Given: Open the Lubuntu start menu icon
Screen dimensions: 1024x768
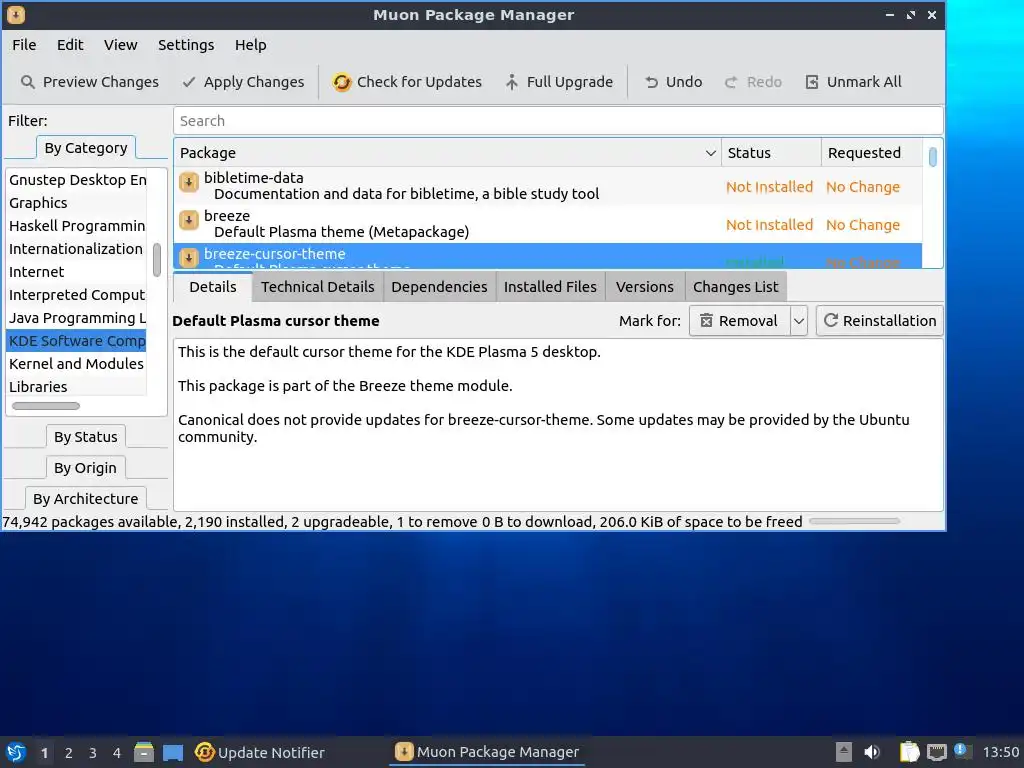Looking at the screenshot, I should [16, 752].
